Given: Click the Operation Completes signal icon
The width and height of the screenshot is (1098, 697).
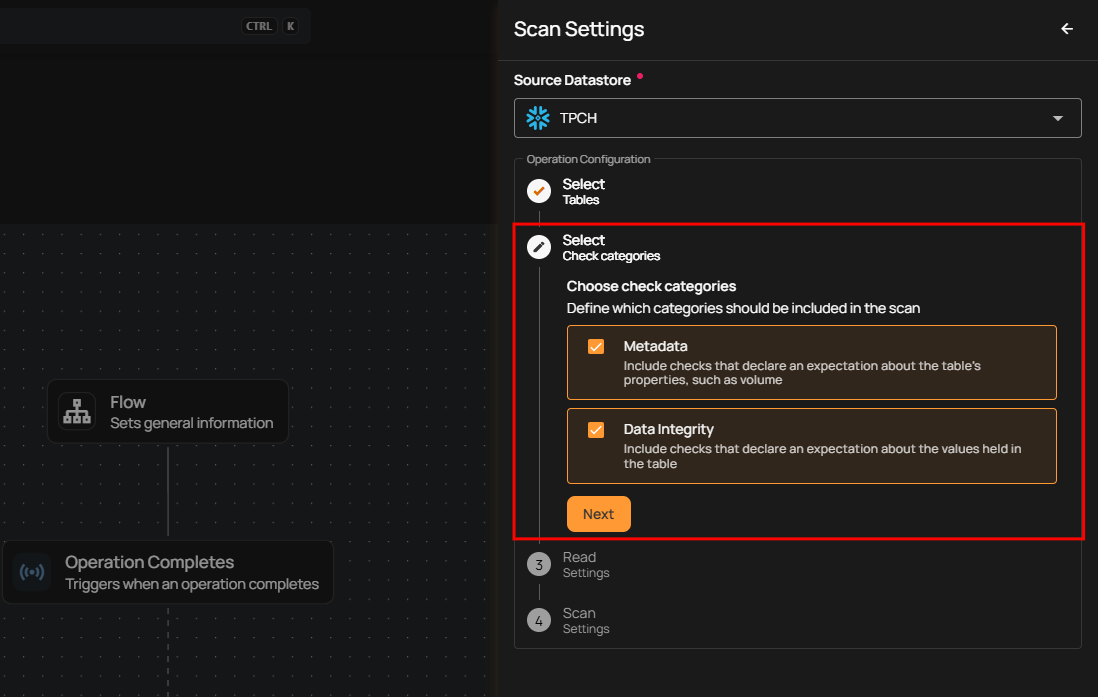Looking at the screenshot, I should pyautogui.click(x=33, y=572).
